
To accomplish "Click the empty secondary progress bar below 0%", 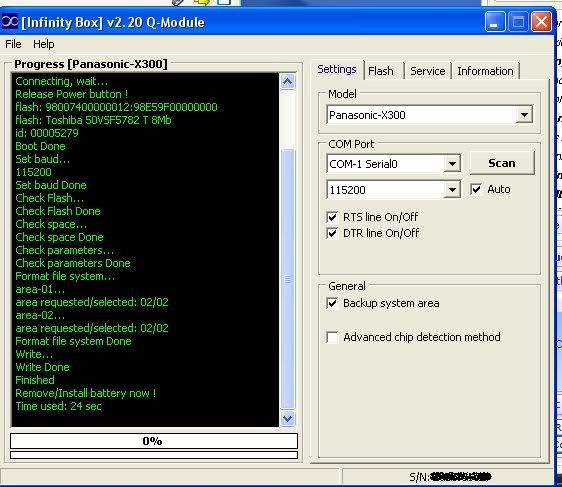I will [x=154, y=455].
